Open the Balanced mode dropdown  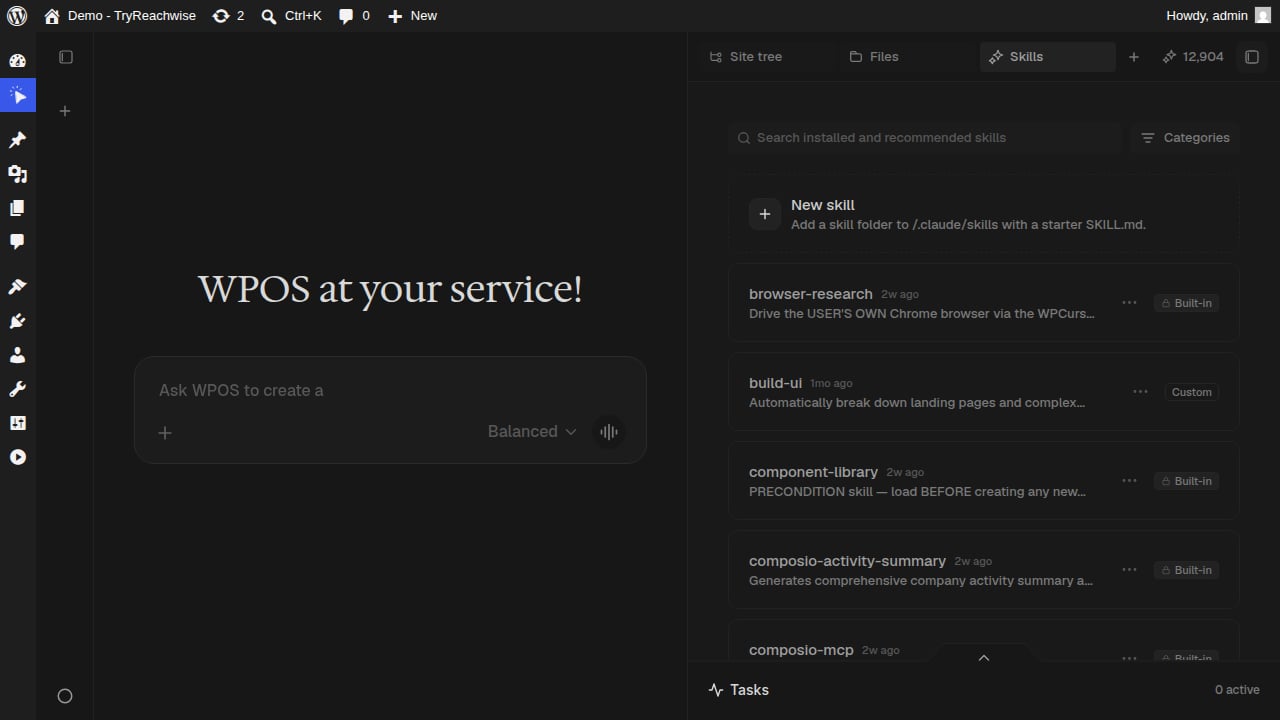tap(532, 432)
